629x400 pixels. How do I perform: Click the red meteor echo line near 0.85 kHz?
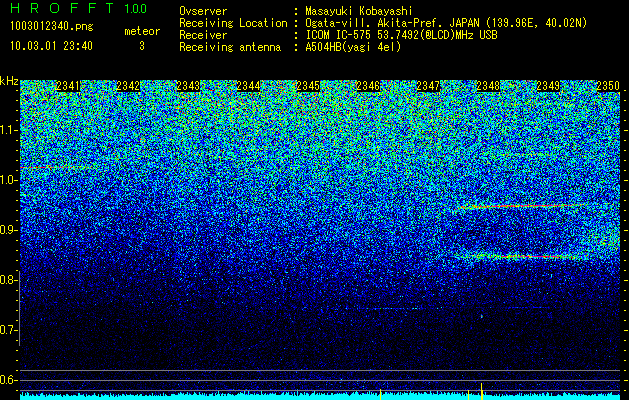[521, 256]
